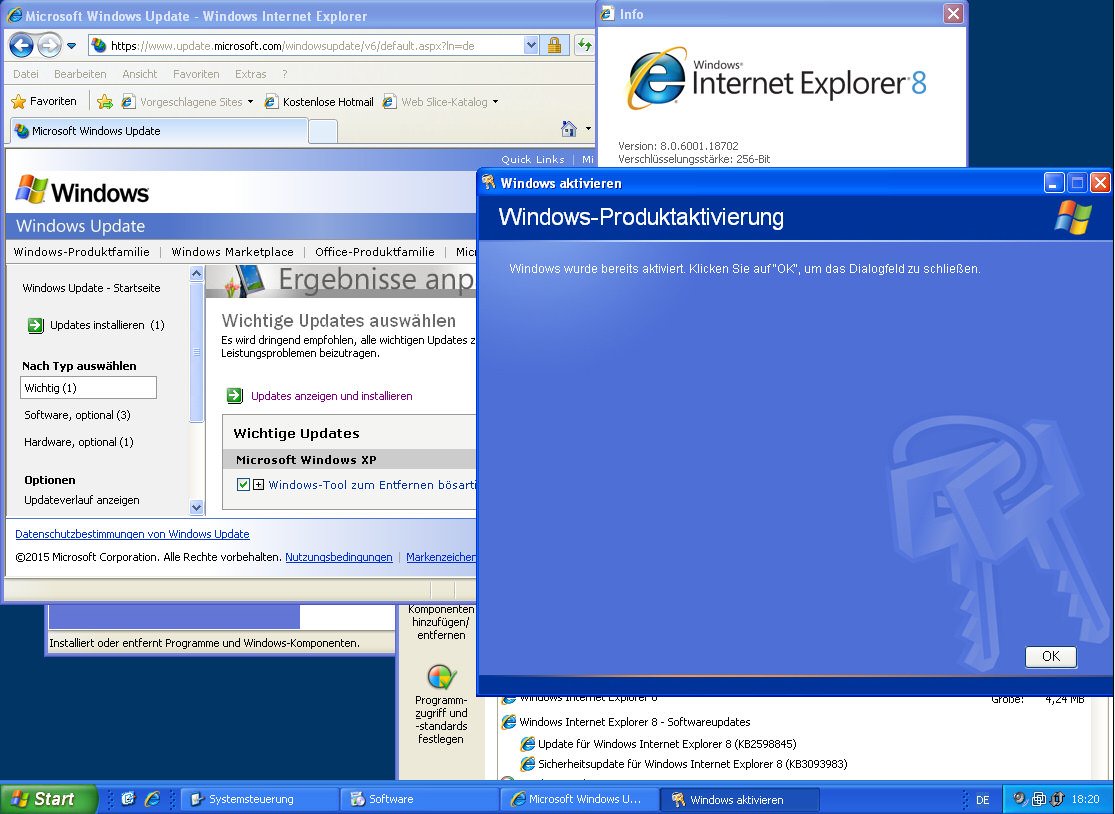Open the home button dropdown arrow
The image size is (1115, 814).
click(588, 129)
